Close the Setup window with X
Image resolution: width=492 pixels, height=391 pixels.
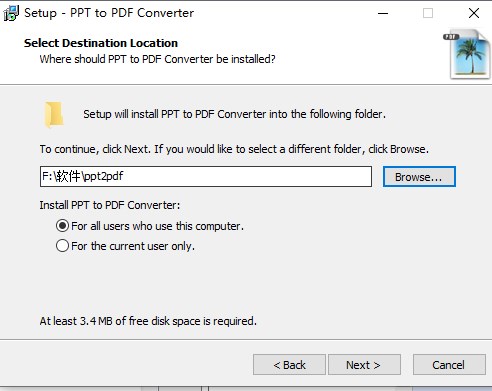point(474,13)
